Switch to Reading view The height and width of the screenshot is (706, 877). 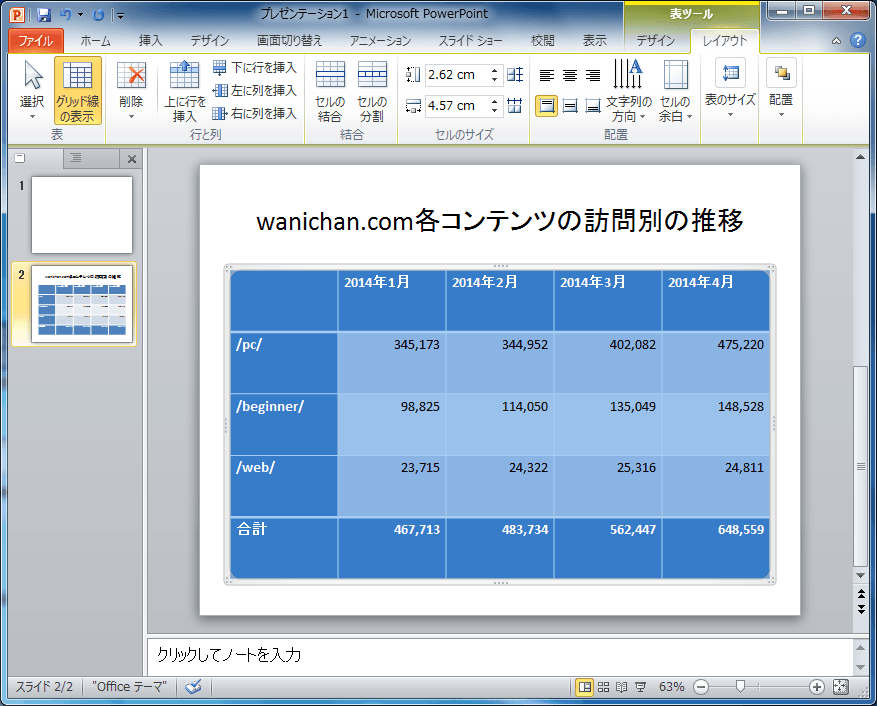pyautogui.click(x=621, y=687)
